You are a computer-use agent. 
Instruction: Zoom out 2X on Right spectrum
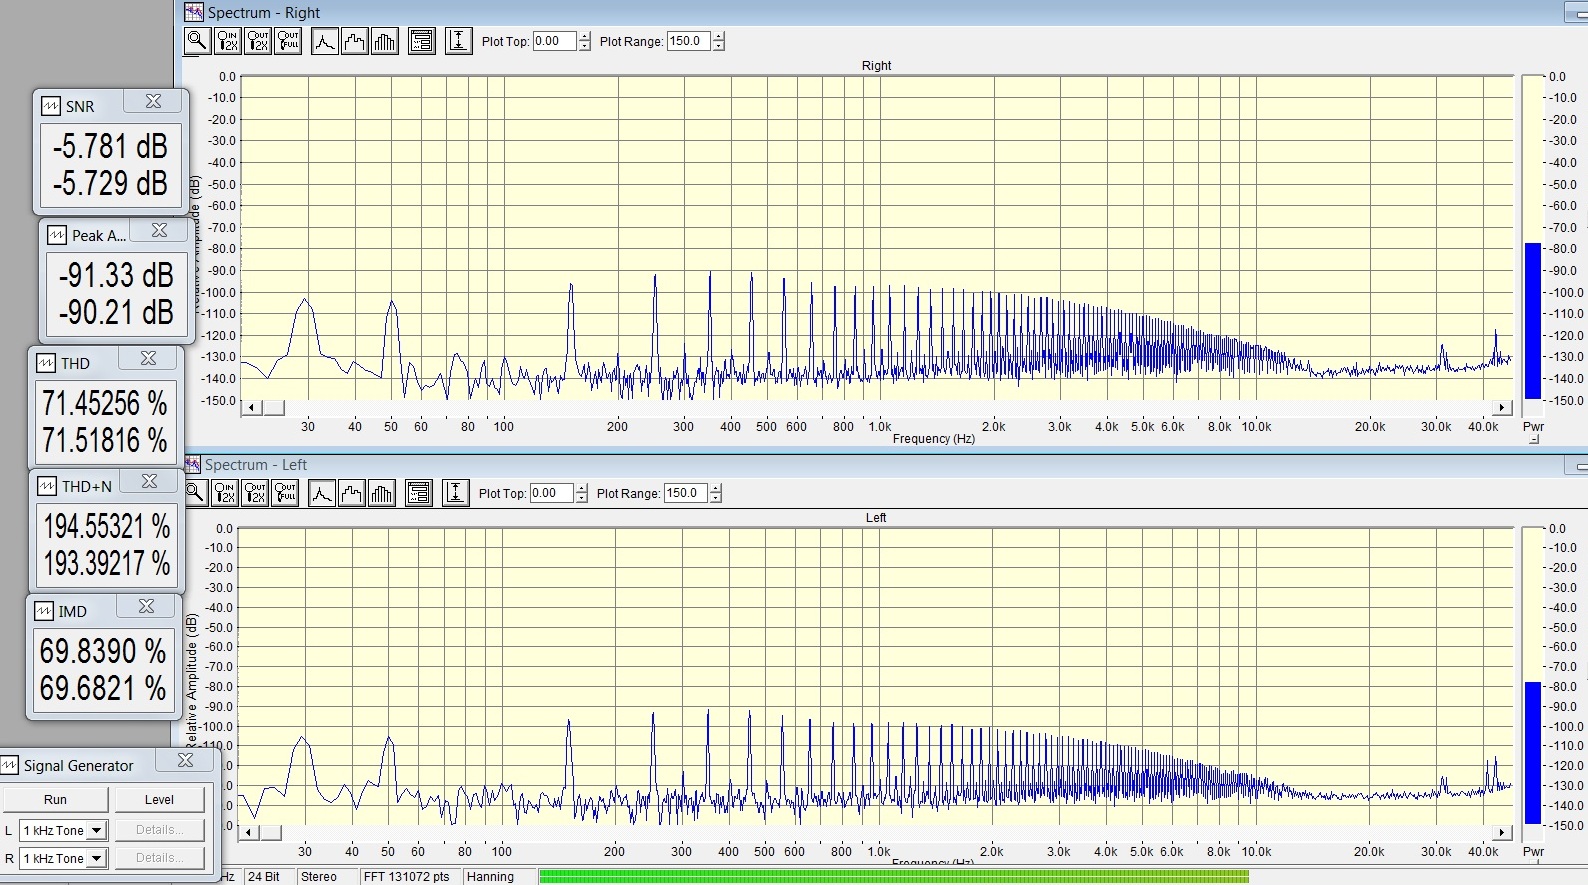[258, 41]
